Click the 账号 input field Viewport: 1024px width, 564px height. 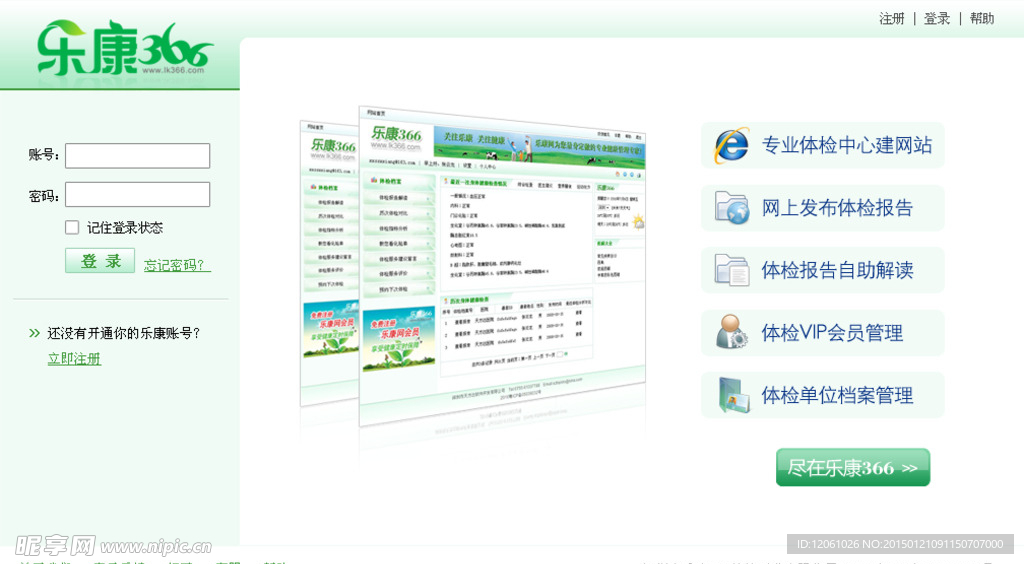pyautogui.click(x=138, y=155)
